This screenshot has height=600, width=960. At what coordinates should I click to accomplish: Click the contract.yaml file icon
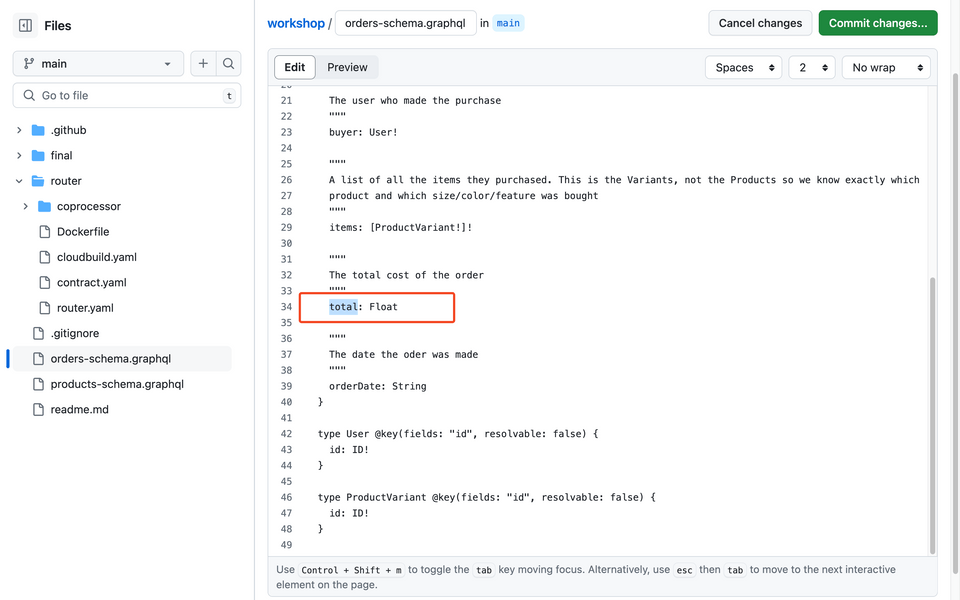[x=44, y=283]
